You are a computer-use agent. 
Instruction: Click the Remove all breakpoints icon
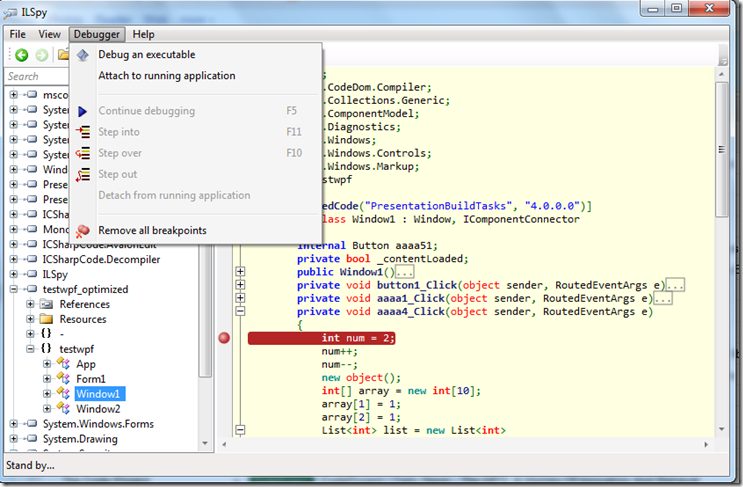pyautogui.click(x=83, y=231)
